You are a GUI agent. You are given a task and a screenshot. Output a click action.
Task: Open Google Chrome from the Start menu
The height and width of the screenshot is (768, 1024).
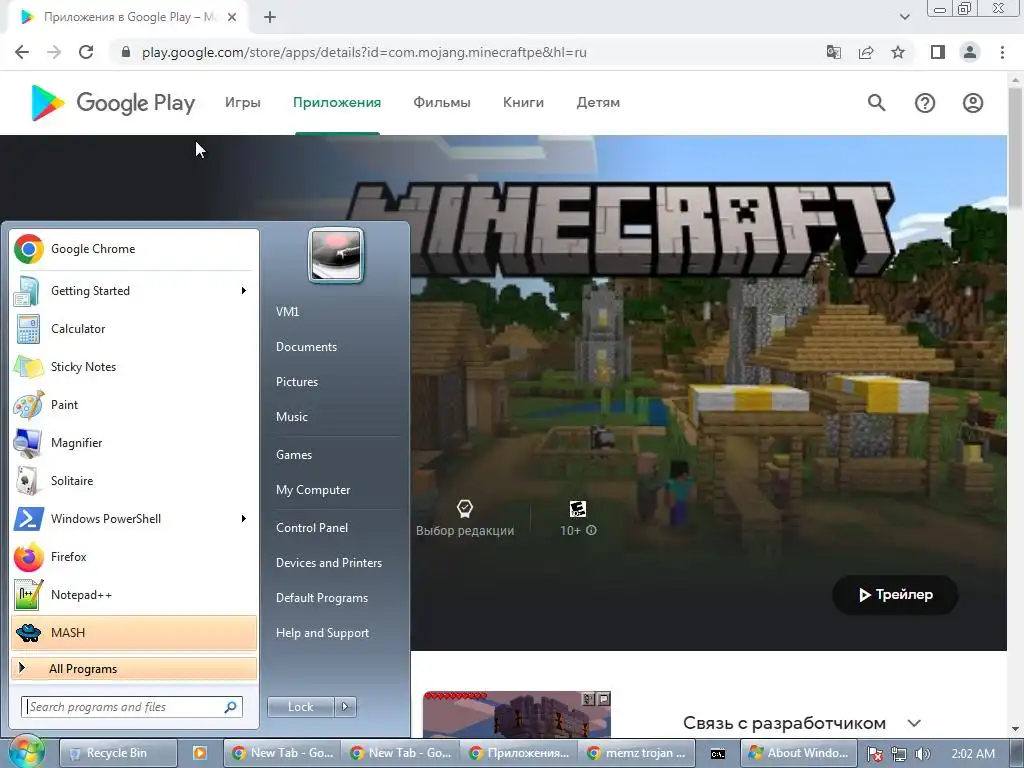(134, 249)
